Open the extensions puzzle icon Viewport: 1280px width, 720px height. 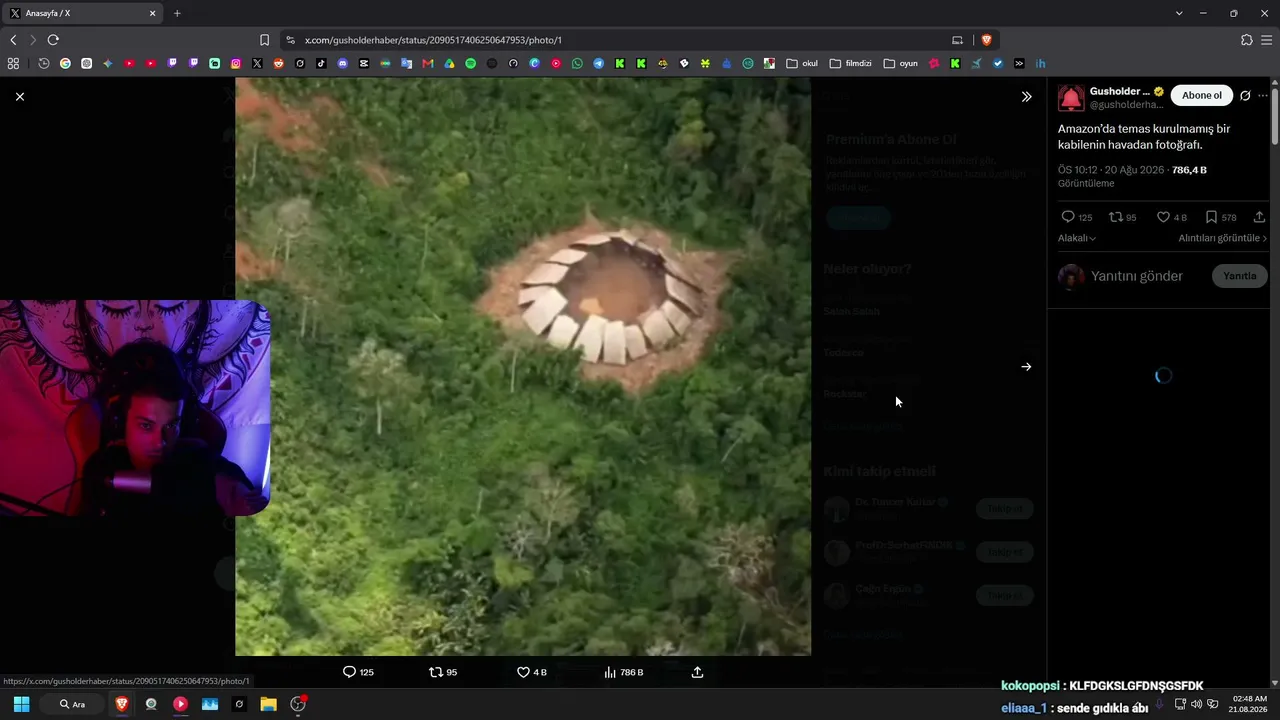pos(1246,40)
